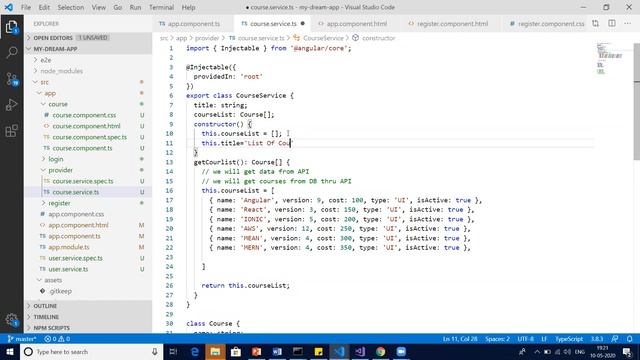This screenshot has width=640, height=360.
Task: Expand the e2e folder
Action: (88, 60)
